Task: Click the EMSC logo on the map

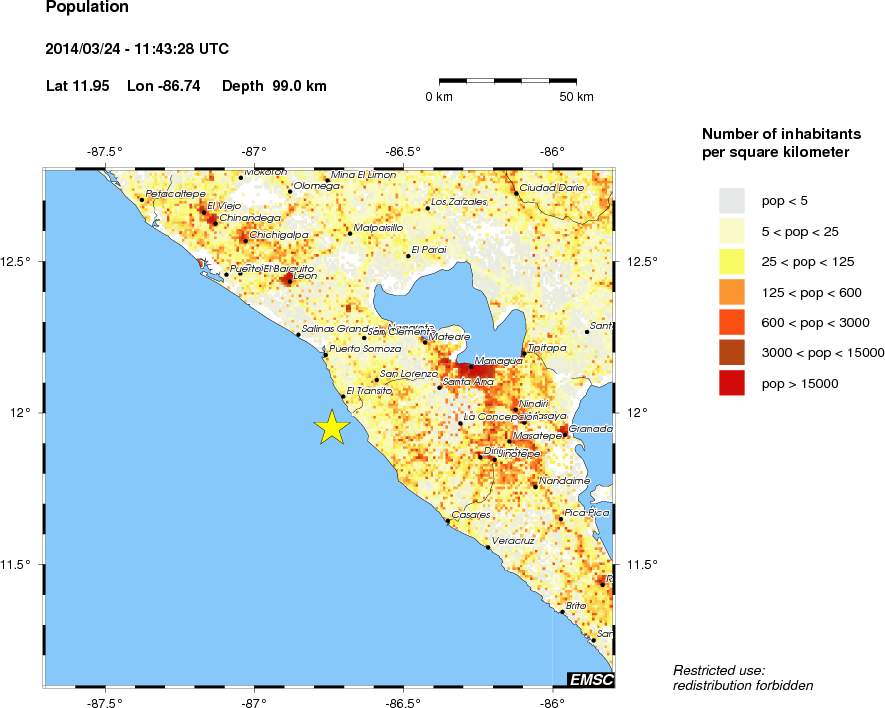Action: (x=590, y=680)
